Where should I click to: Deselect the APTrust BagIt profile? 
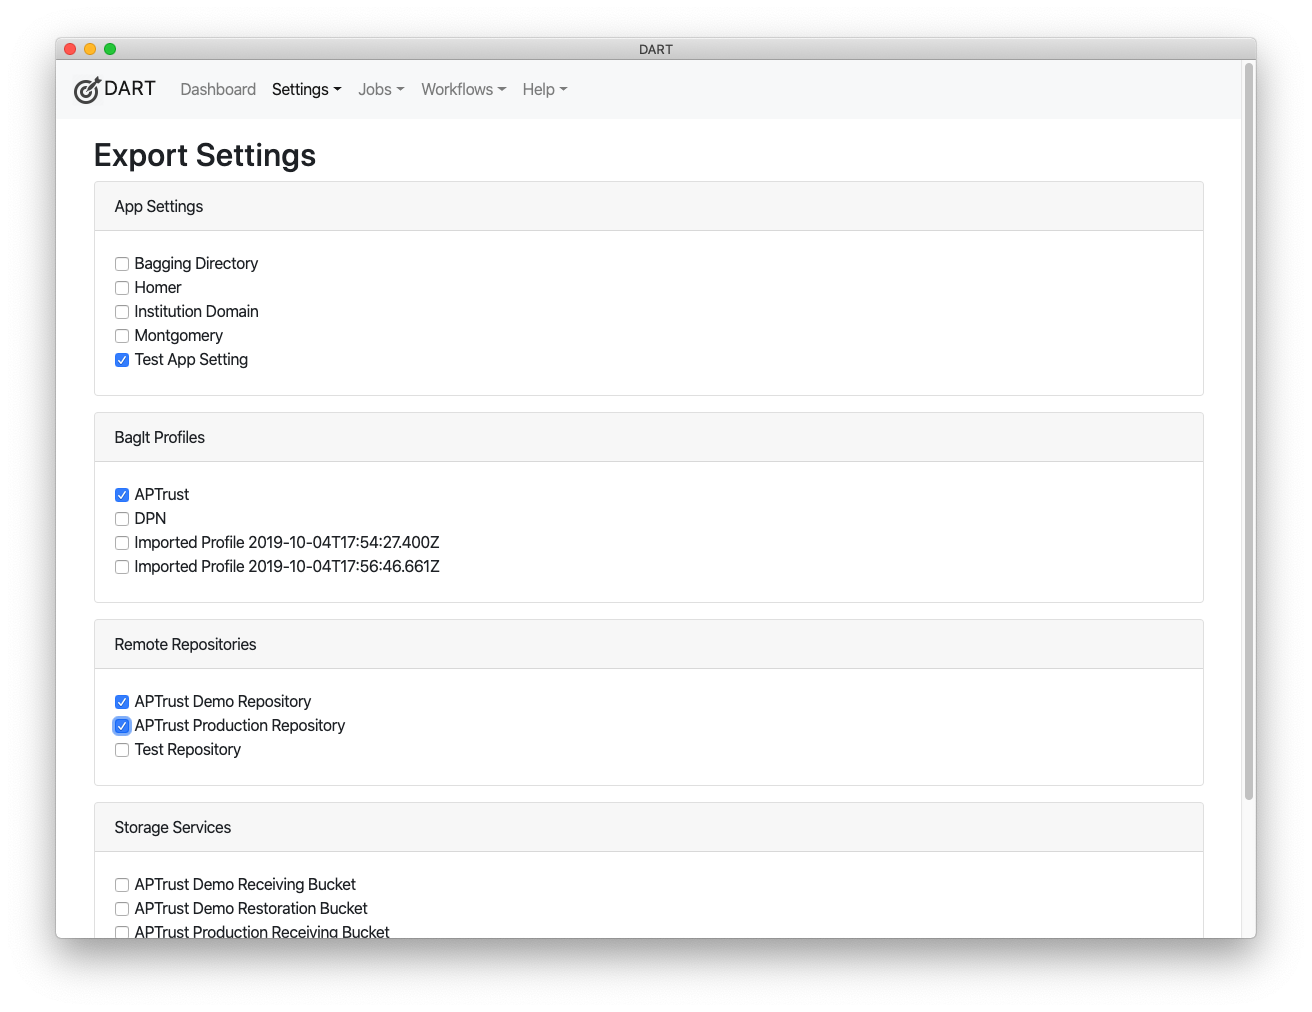(x=121, y=494)
